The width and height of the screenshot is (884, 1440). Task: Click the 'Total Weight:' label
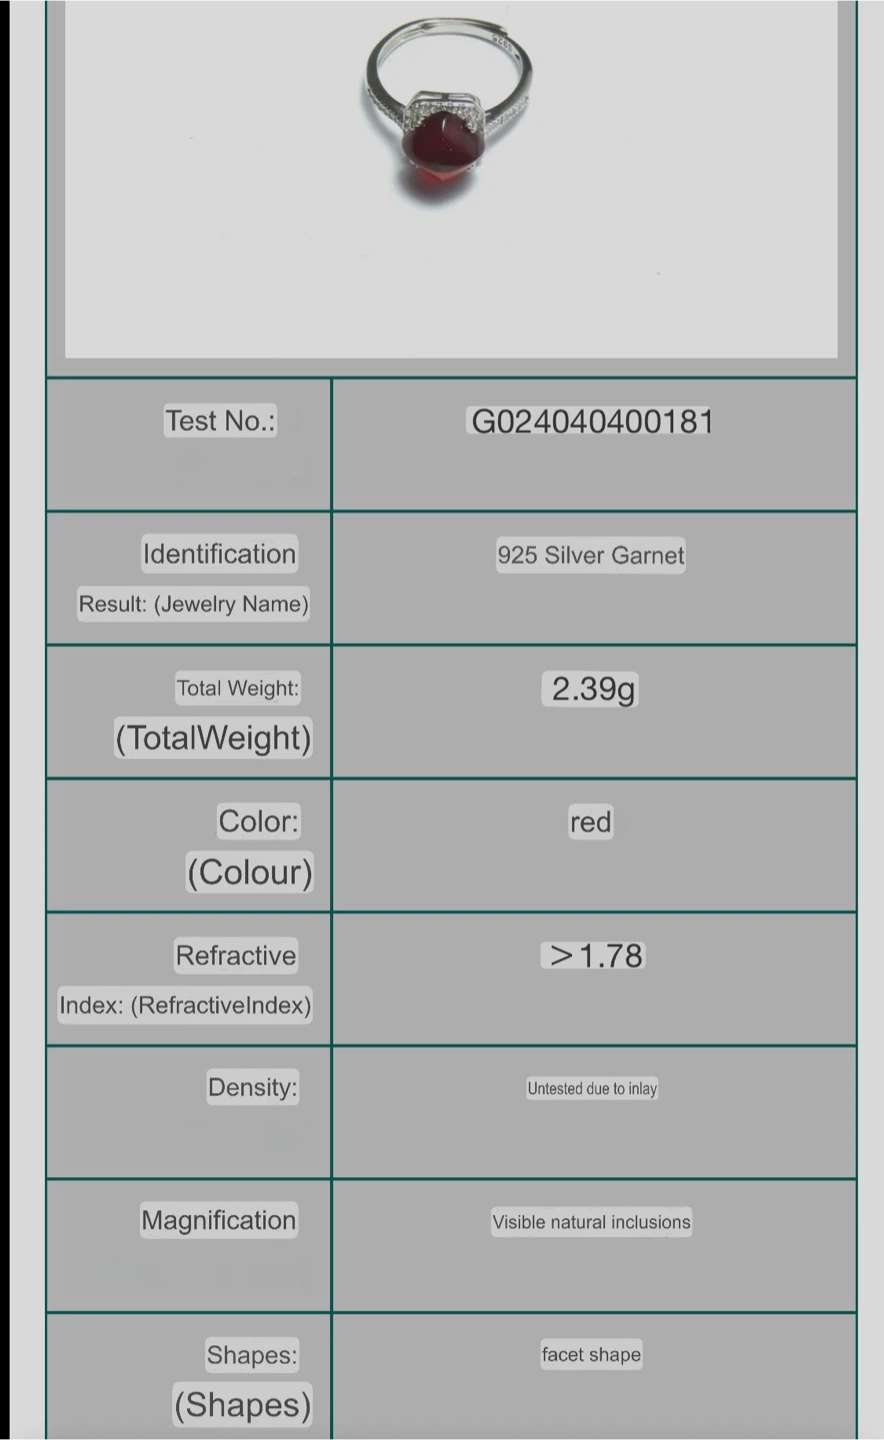click(238, 688)
